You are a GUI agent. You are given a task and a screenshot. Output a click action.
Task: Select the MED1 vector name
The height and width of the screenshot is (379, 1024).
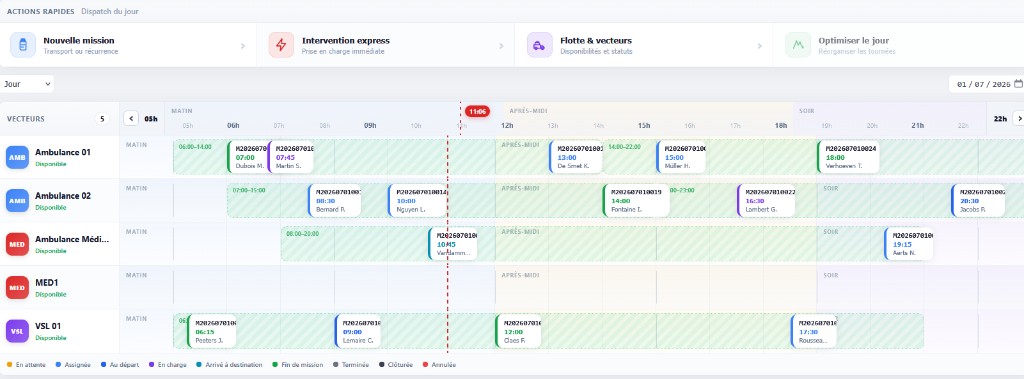click(x=46, y=282)
